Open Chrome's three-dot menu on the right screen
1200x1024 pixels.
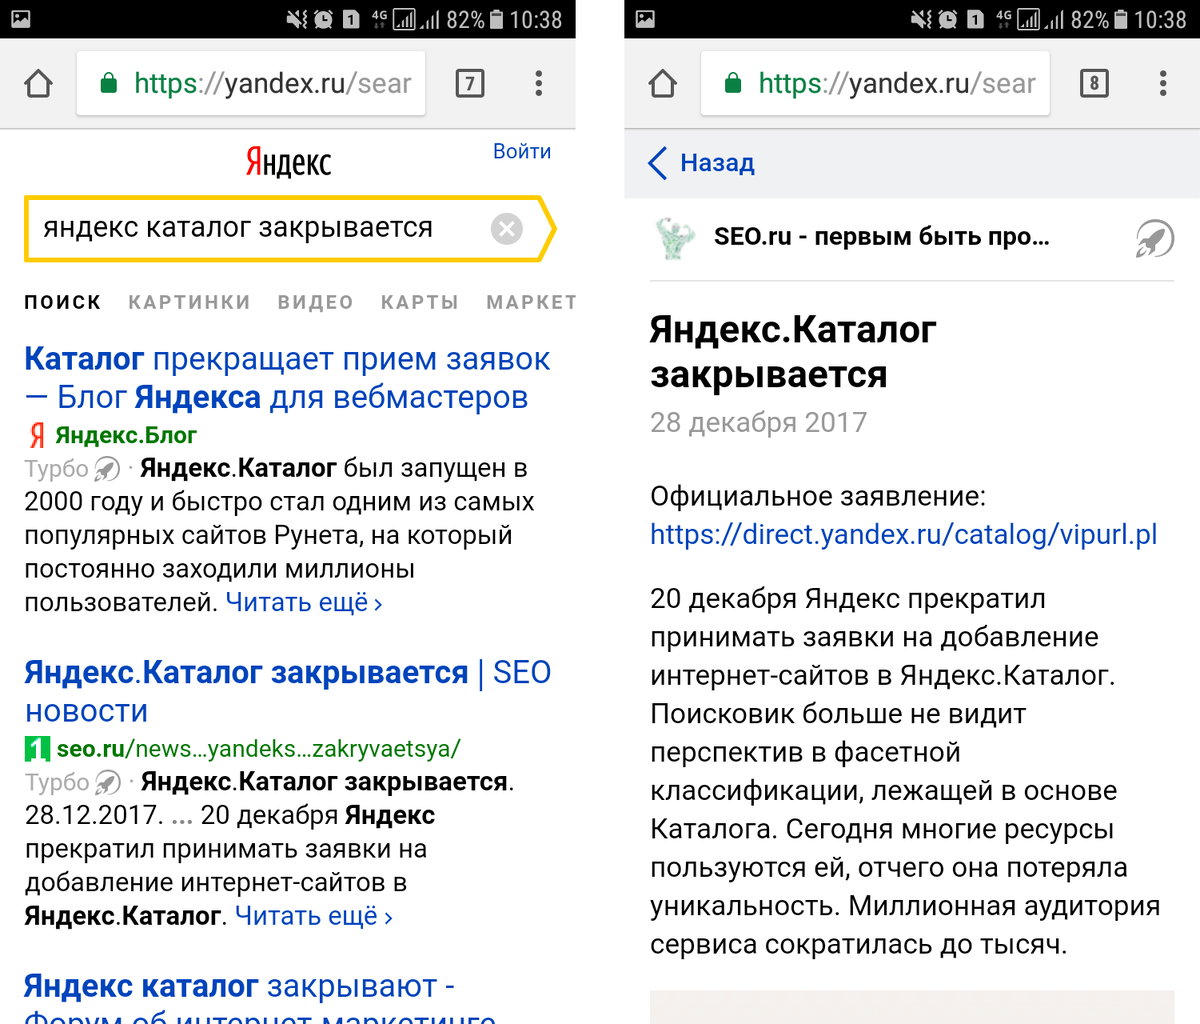(x=1163, y=84)
